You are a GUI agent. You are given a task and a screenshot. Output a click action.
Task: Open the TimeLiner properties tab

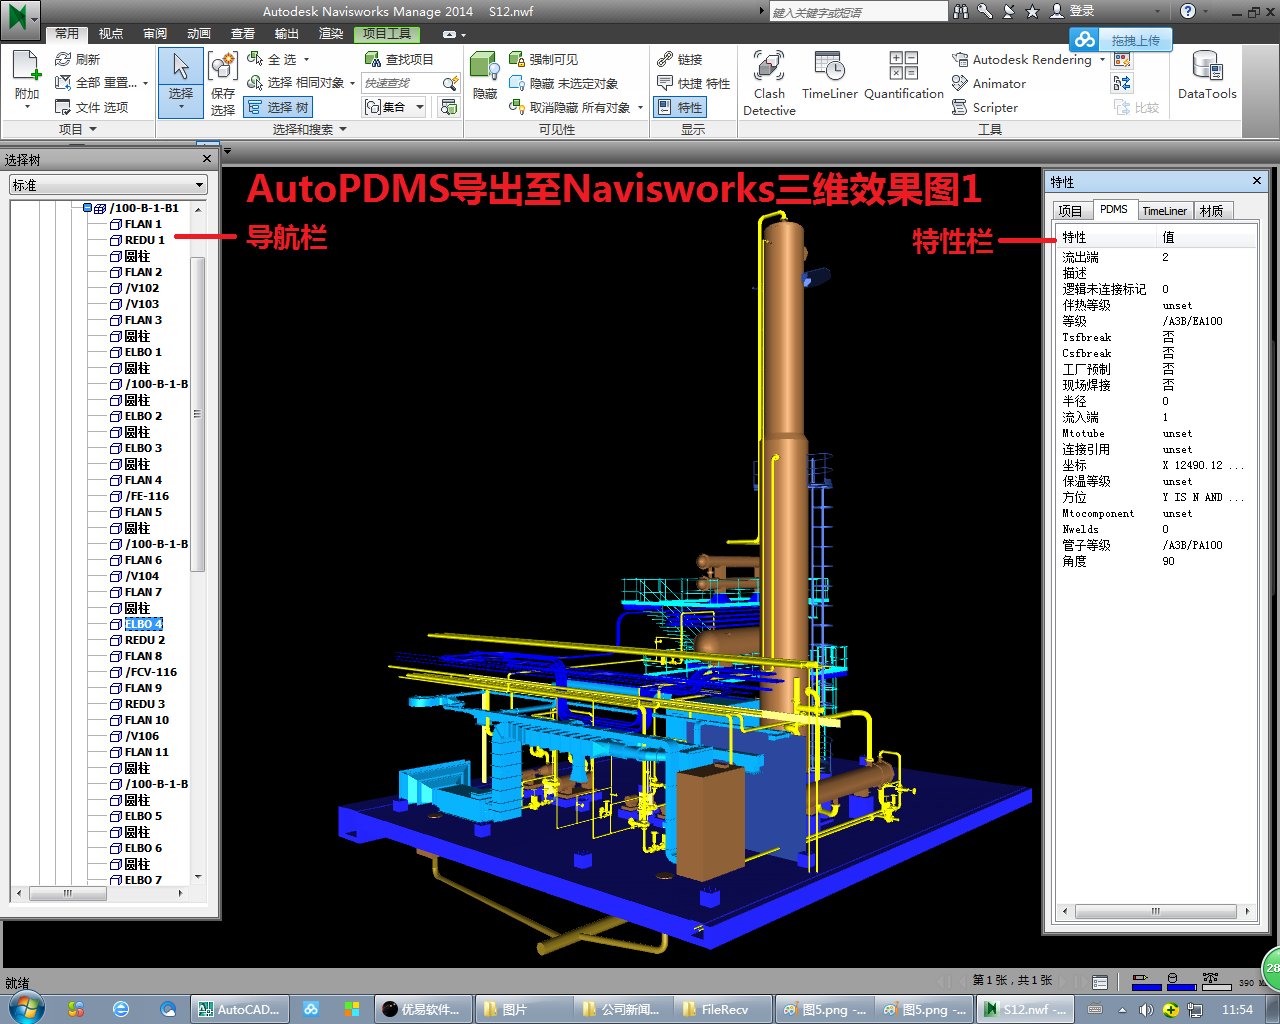point(1164,211)
